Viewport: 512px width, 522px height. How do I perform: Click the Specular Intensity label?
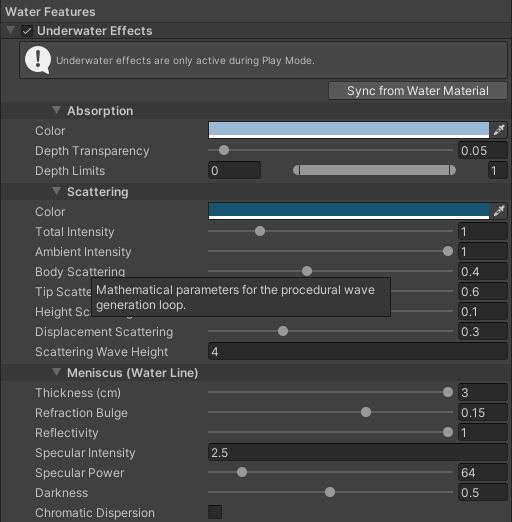[x=85, y=453]
